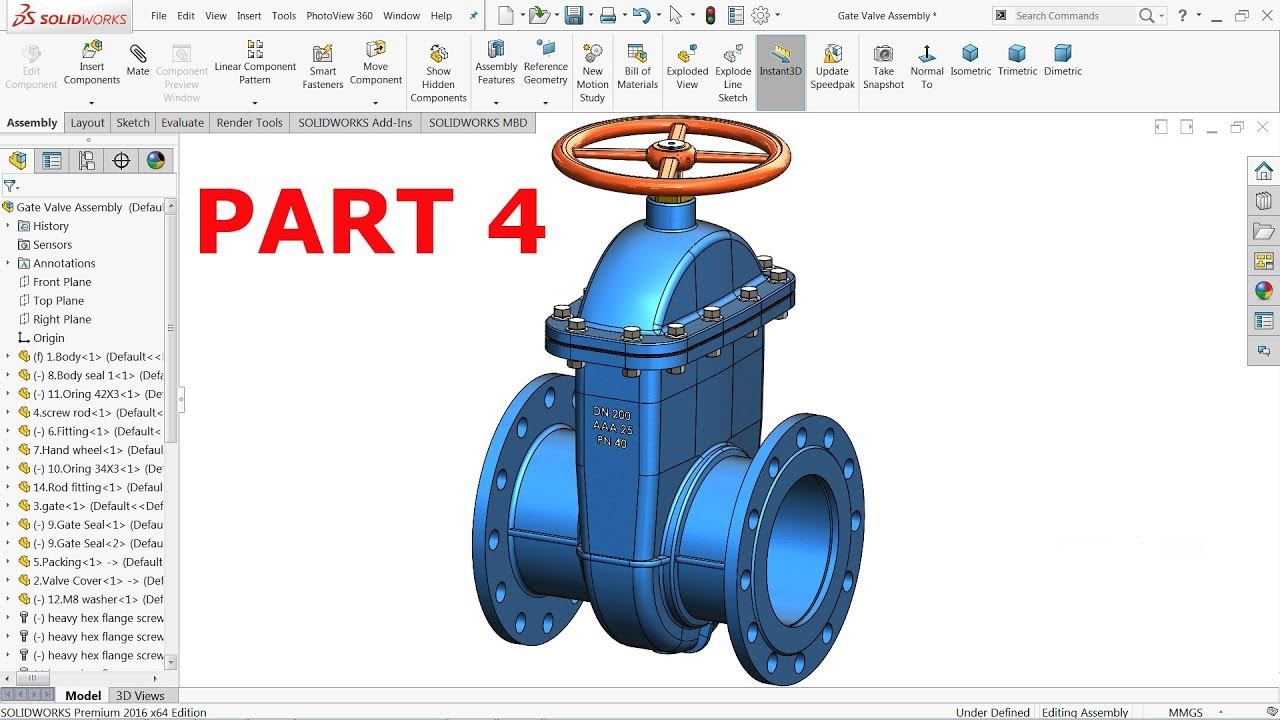Image resolution: width=1280 pixels, height=720 pixels.
Task: Open Linear Component Pattern tool
Action: click(x=255, y=62)
